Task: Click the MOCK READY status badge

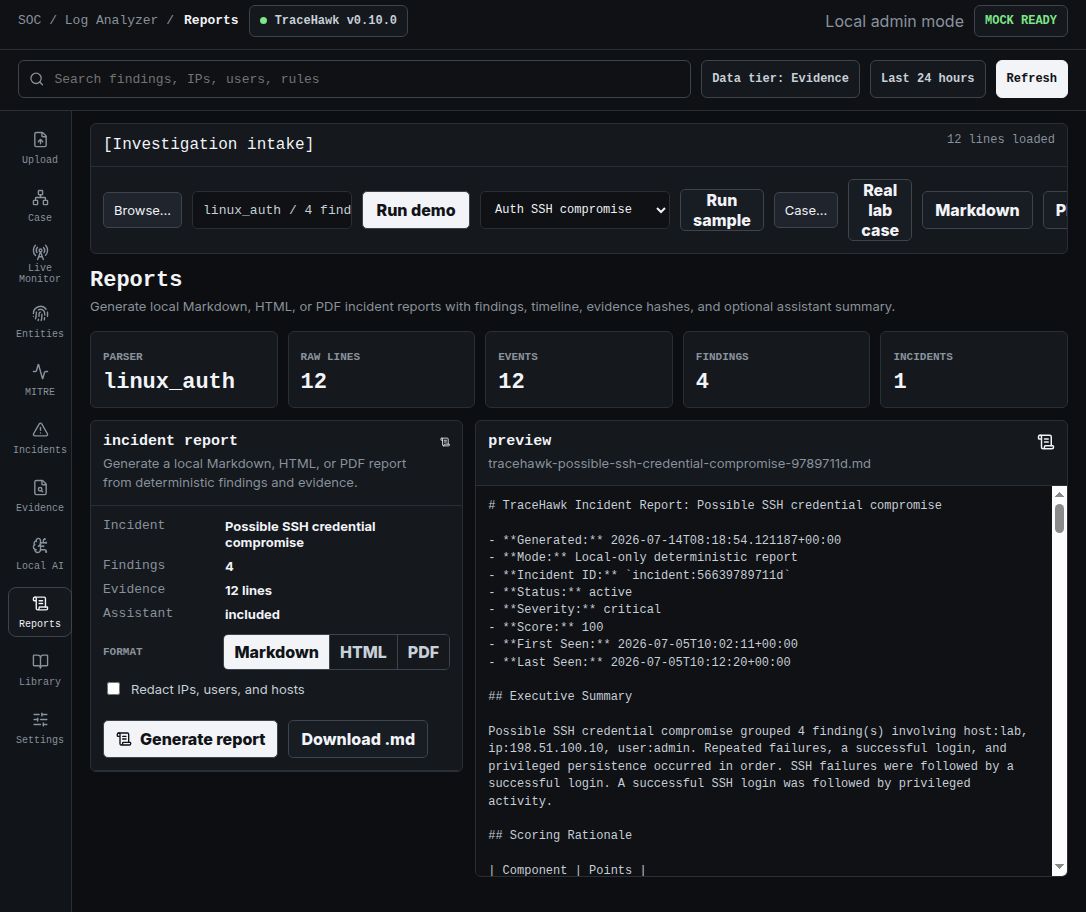Action: click(x=1021, y=20)
